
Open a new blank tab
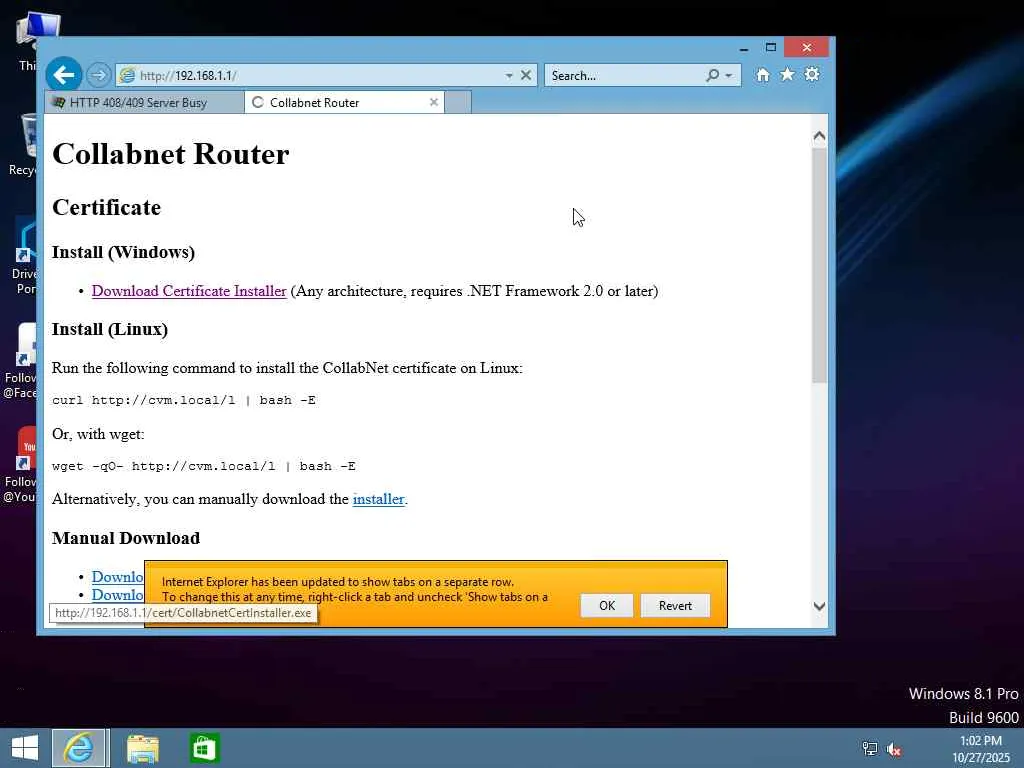coord(458,103)
